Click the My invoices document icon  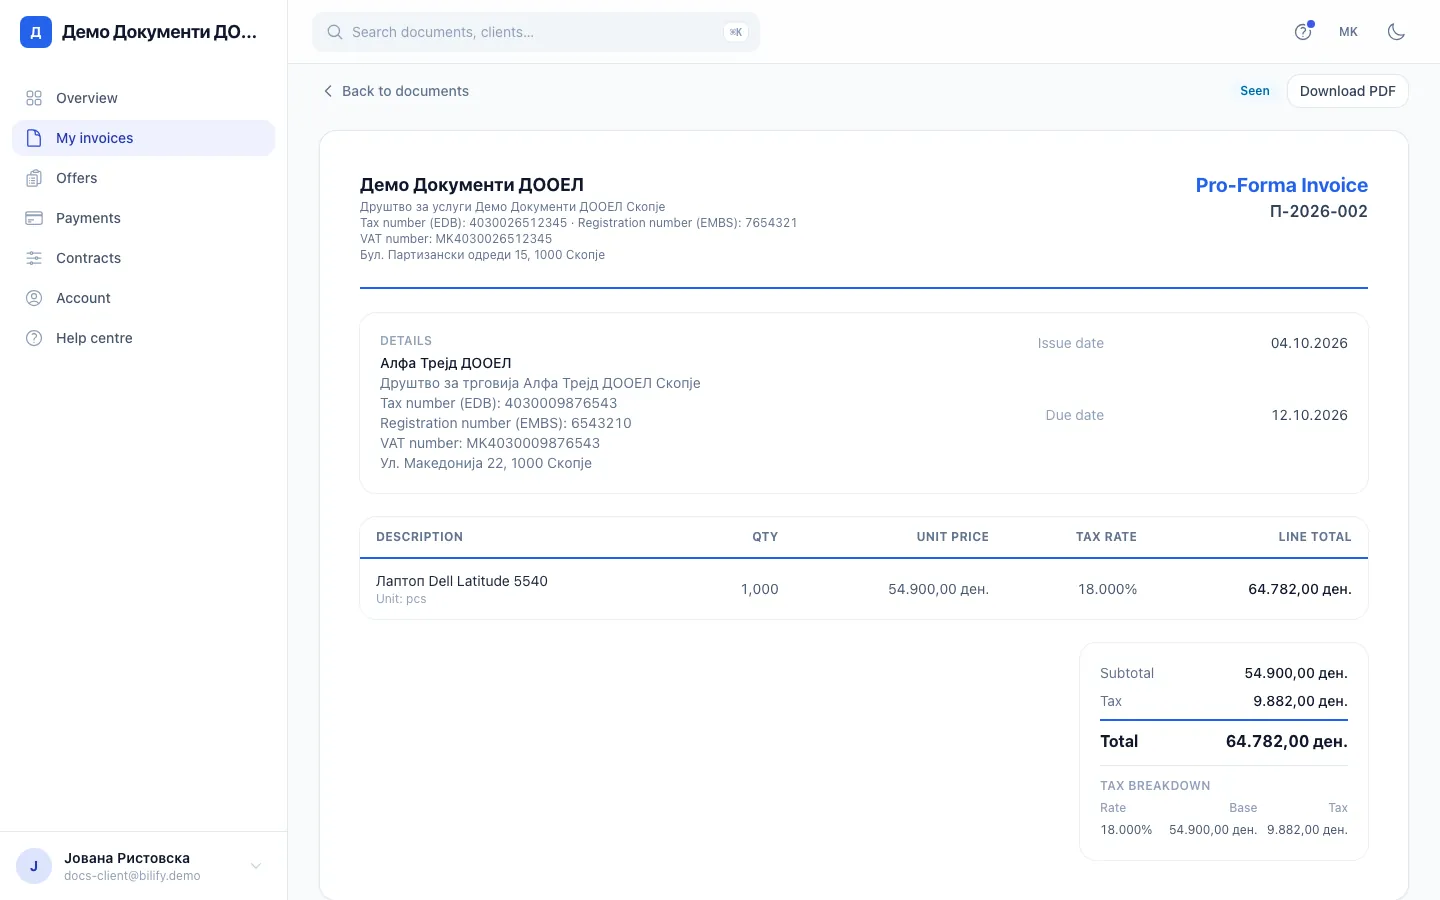coord(34,138)
